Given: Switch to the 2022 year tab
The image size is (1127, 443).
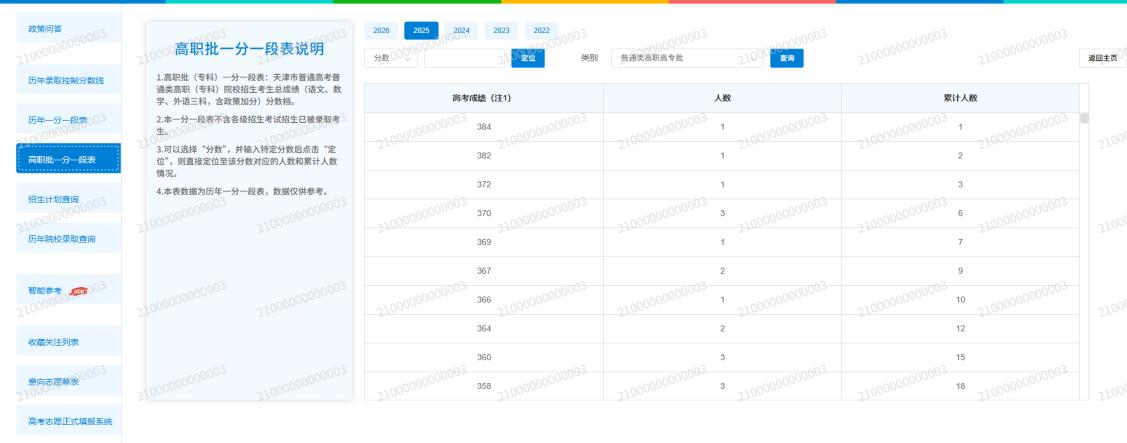Looking at the screenshot, I should (542, 30).
